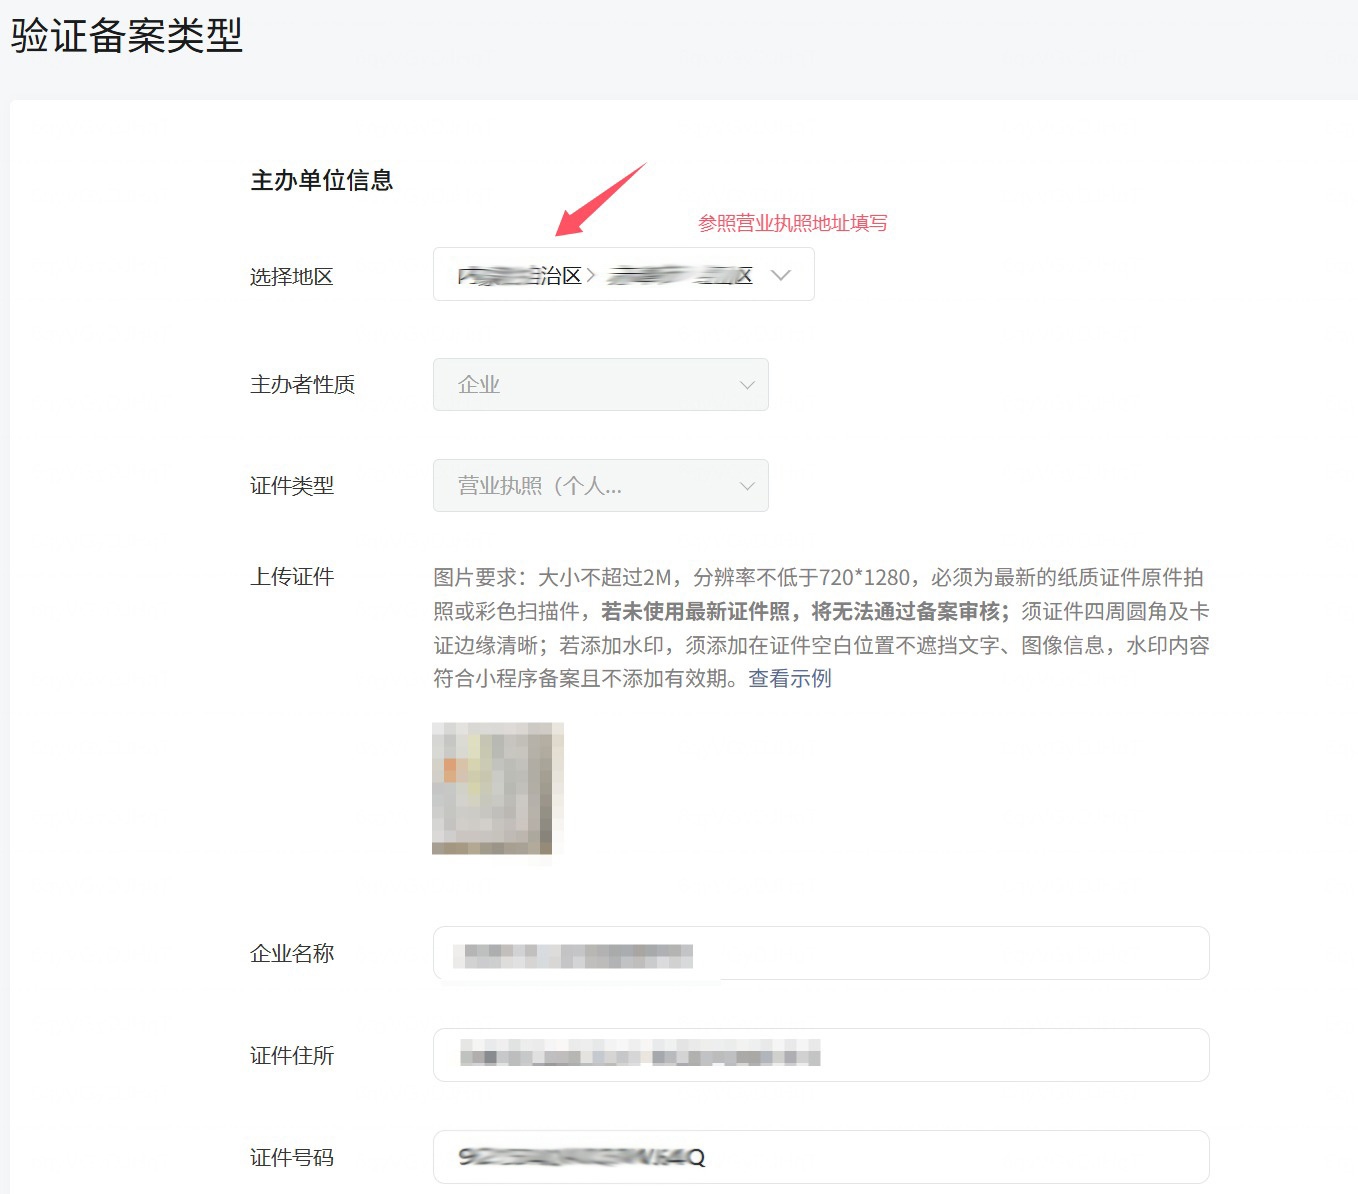
Task: Click the 上传证件 field label
Action: [x=292, y=577]
